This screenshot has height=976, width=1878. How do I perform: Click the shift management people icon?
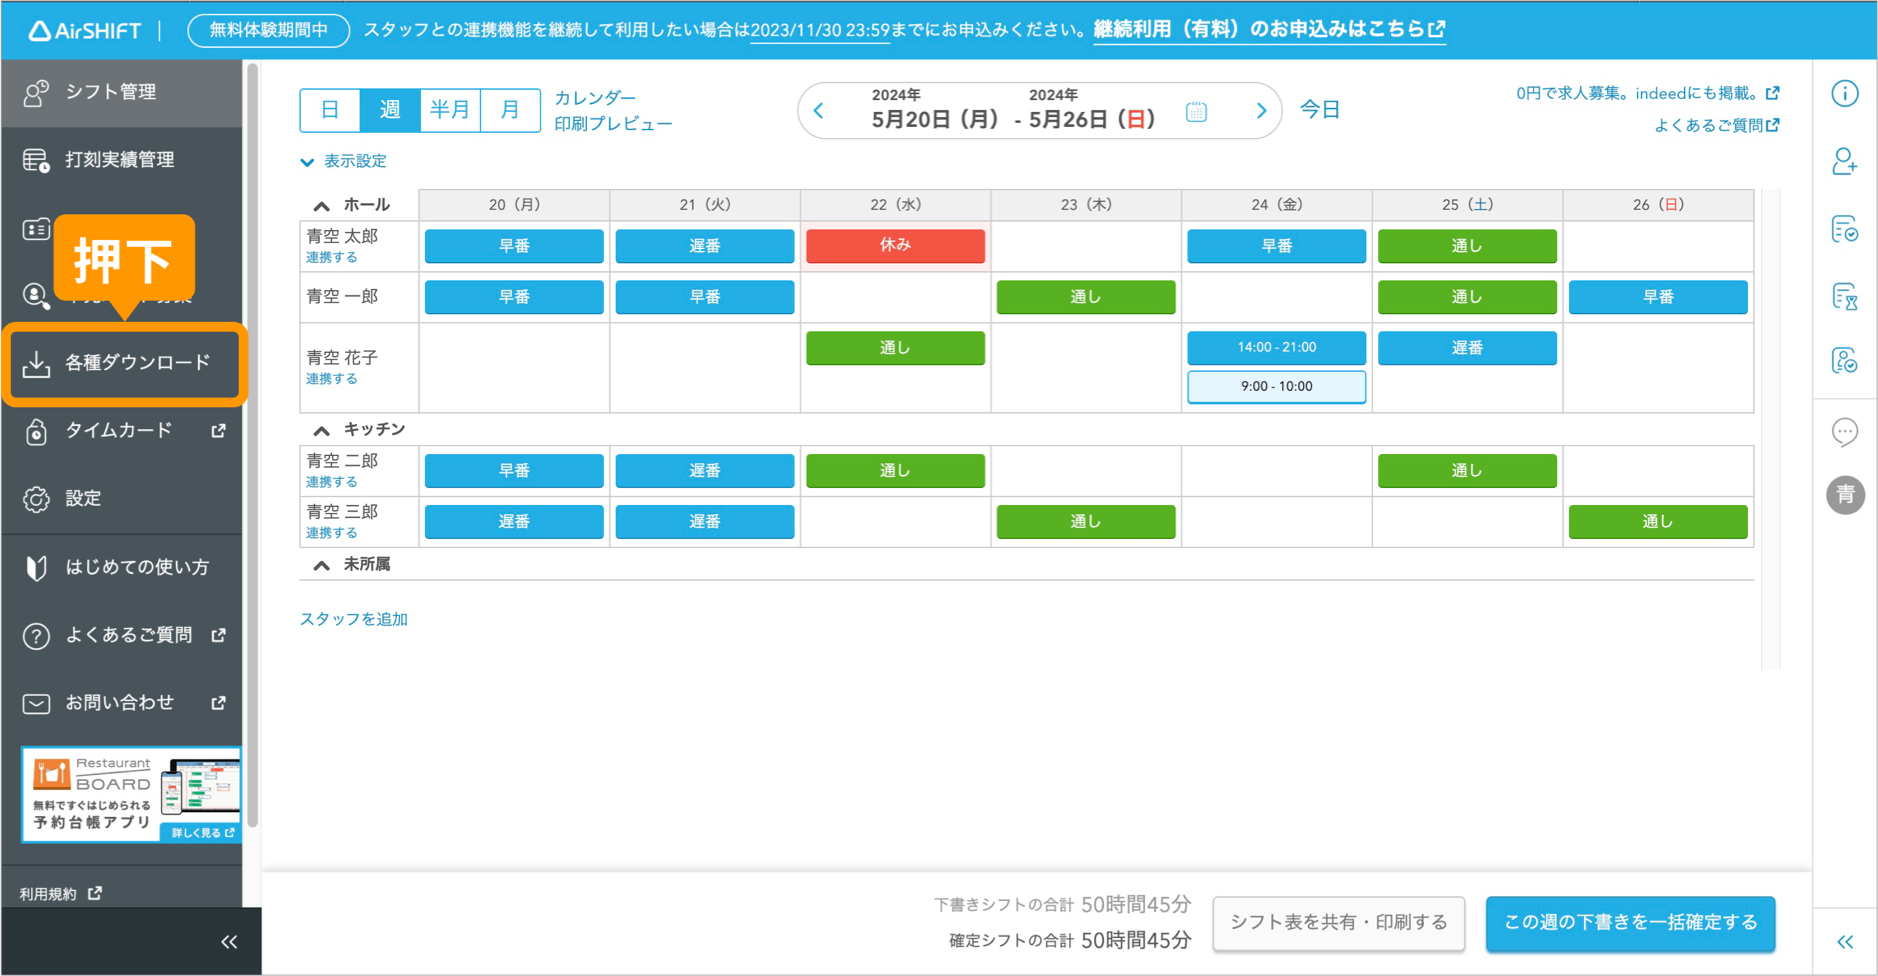(x=36, y=93)
